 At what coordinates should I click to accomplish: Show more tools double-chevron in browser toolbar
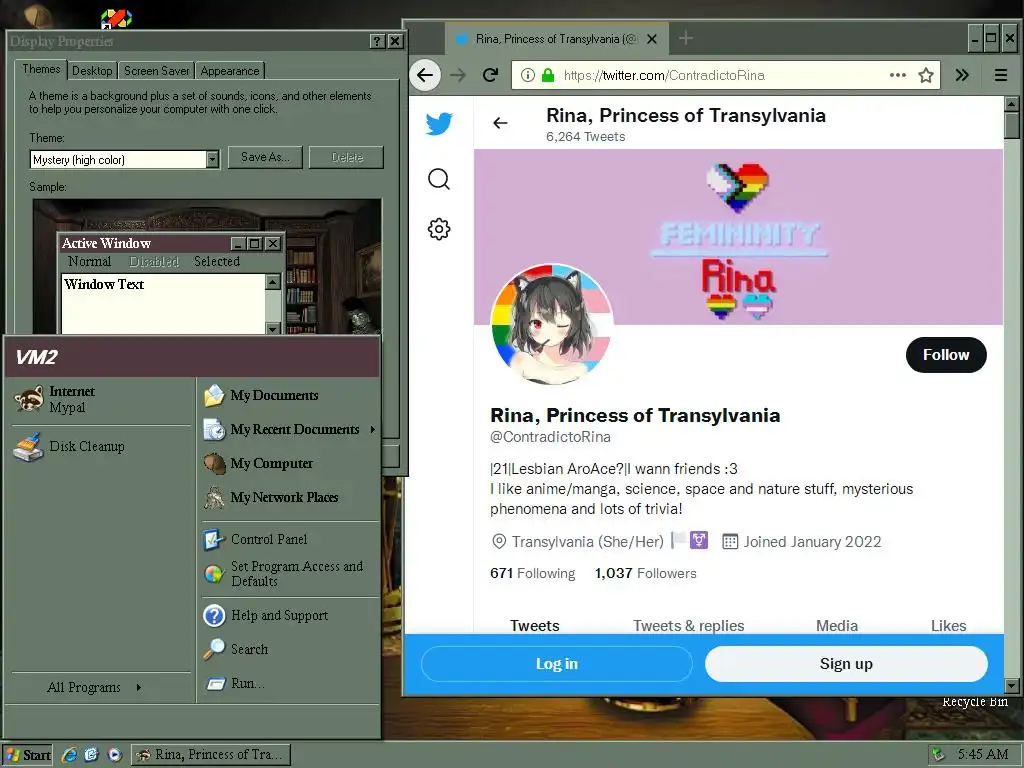[962, 75]
